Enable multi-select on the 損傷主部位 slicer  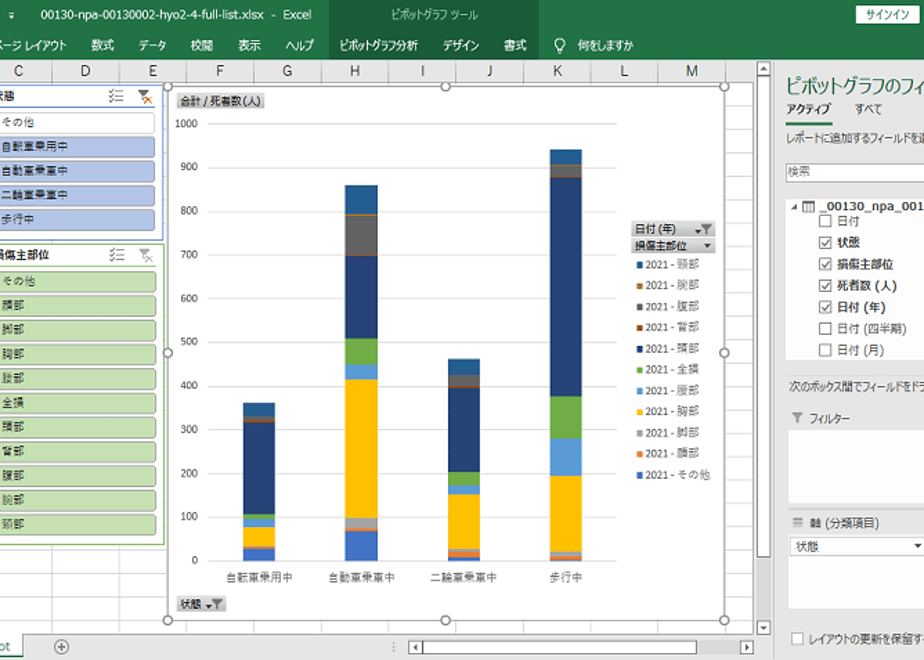pos(116,255)
